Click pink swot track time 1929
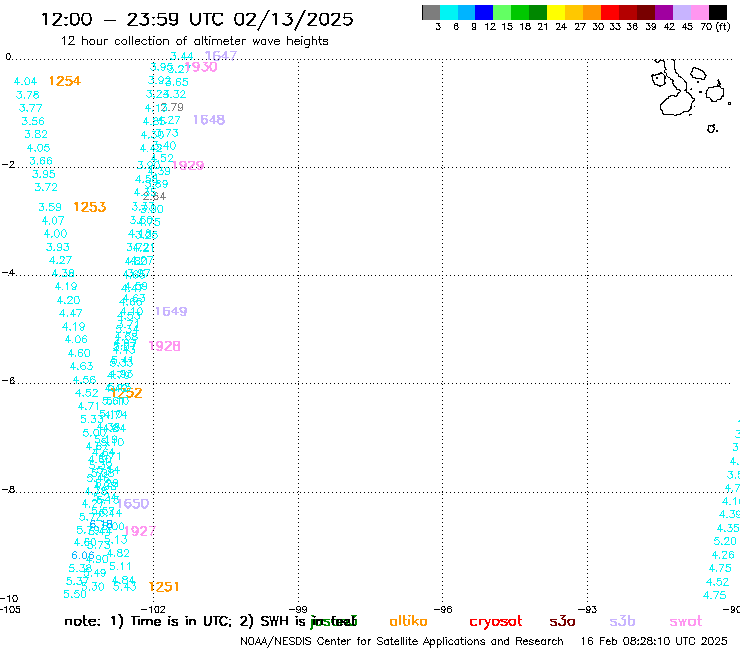The width and height of the screenshot is (740, 650). pyautogui.click(x=188, y=166)
